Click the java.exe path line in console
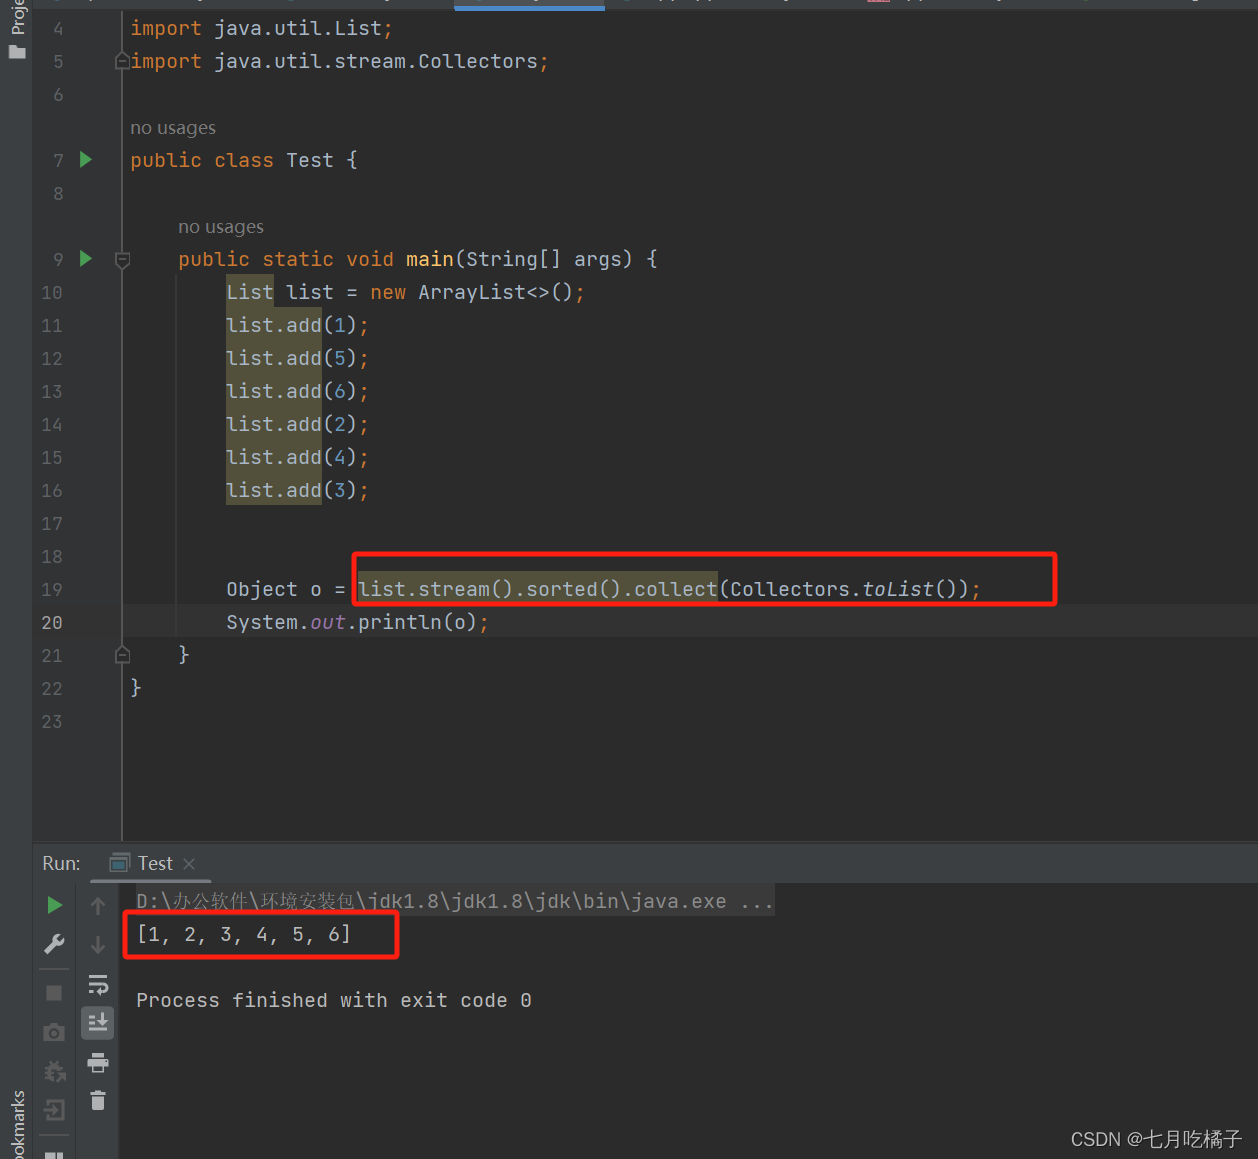1258x1159 pixels. [x=455, y=901]
